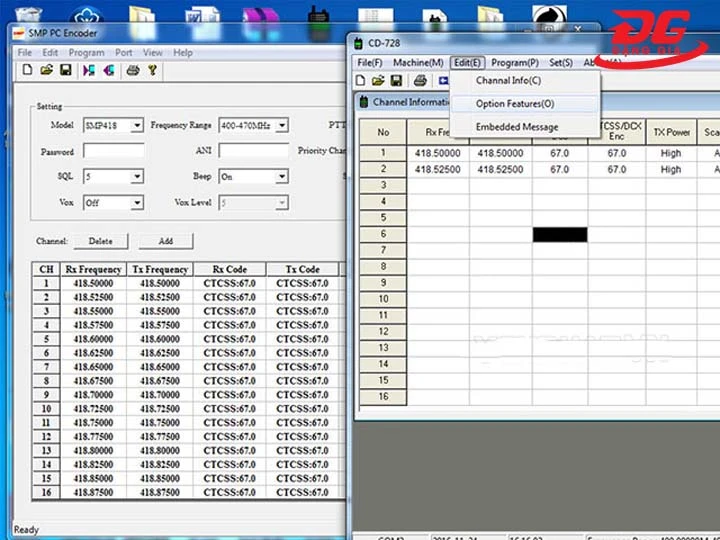This screenshot has height=540, width=720.
Task: Open Program menu in SMP PC Encoder
Action: [x=87, y=52]
